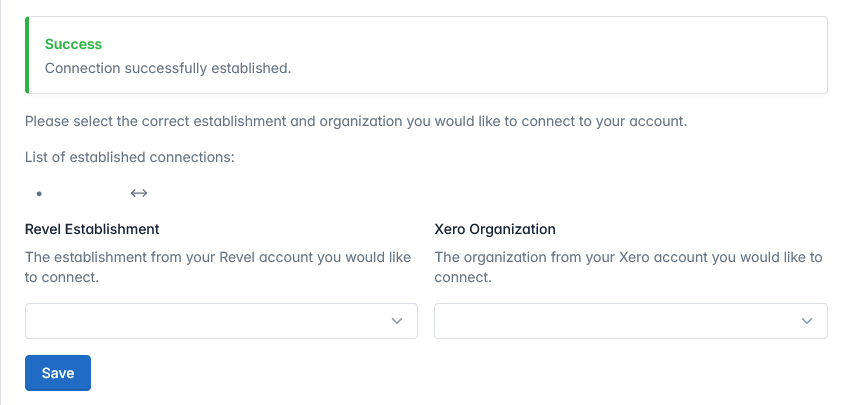The image size is (851, 405).
Task: Select the 'Connection successfully established.' message
Action: pos(168,69)
